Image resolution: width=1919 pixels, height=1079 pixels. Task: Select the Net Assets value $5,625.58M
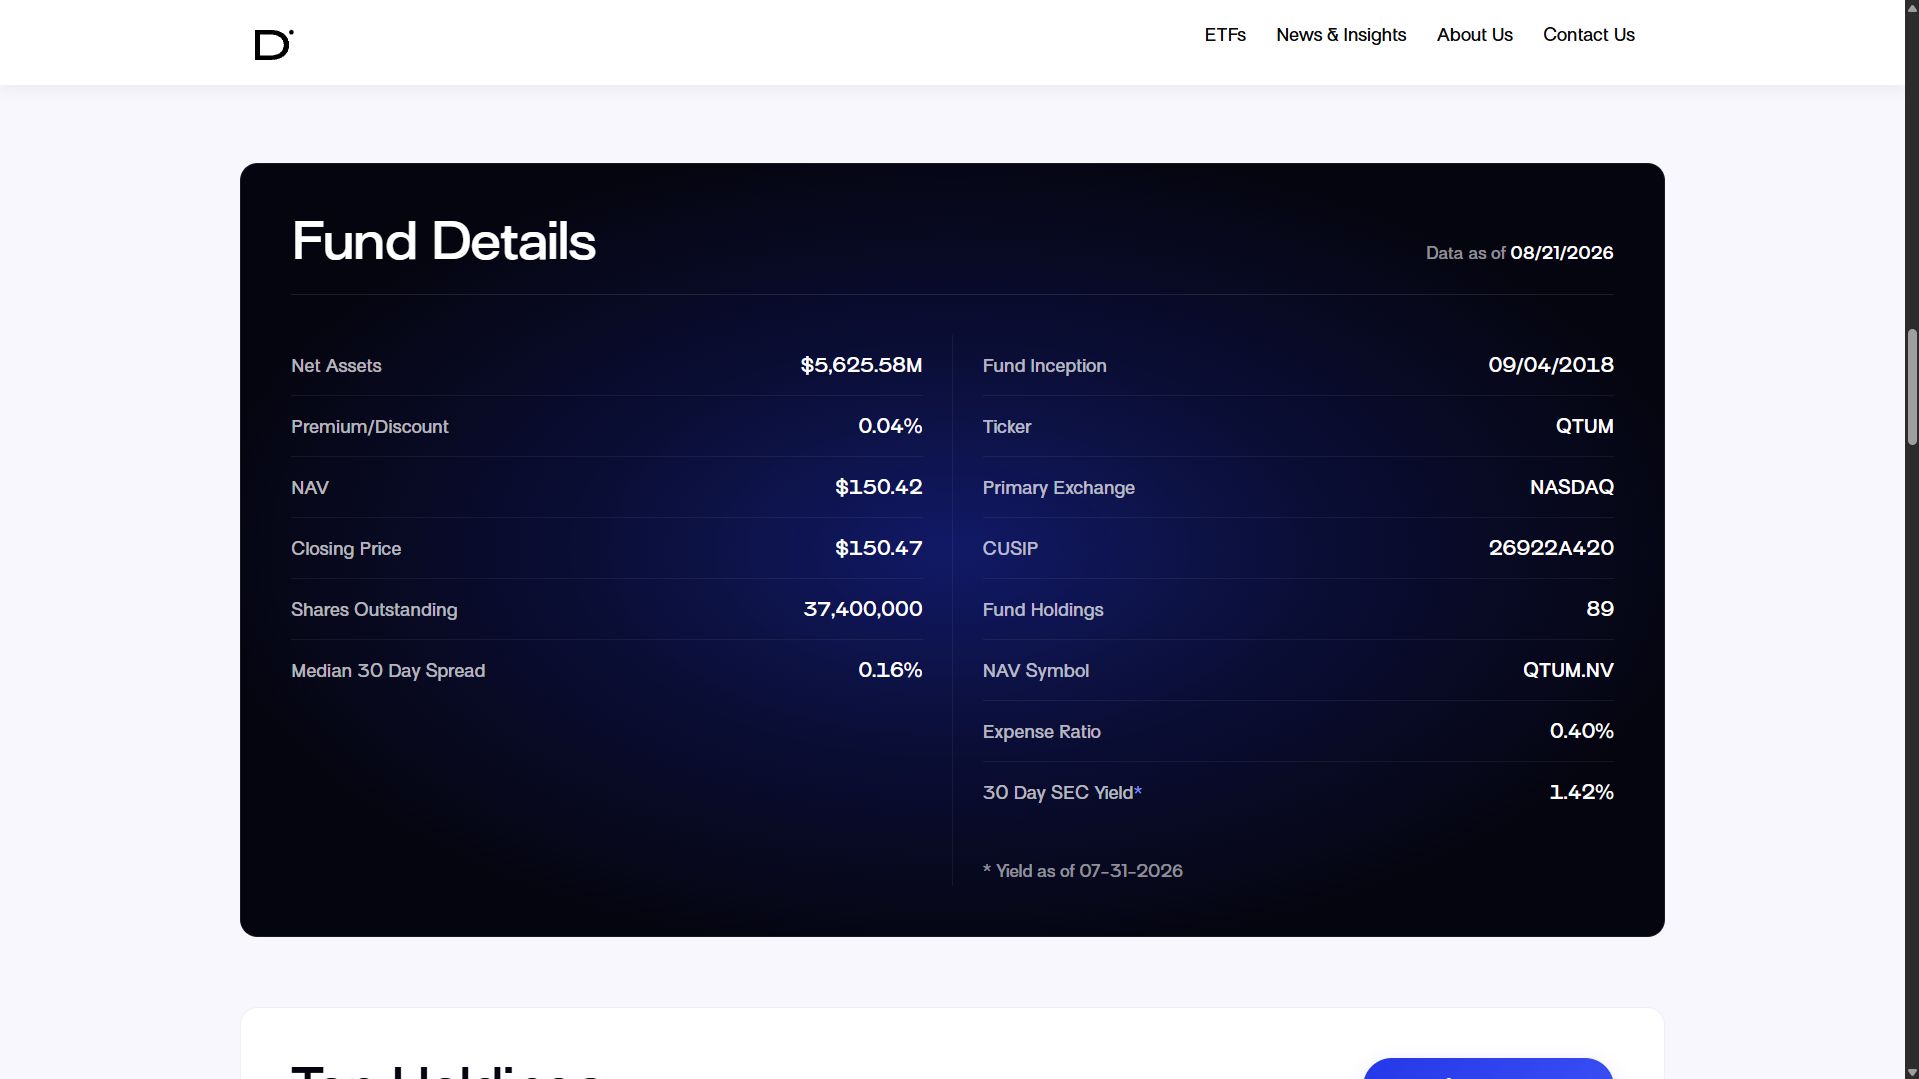point(861,365)
